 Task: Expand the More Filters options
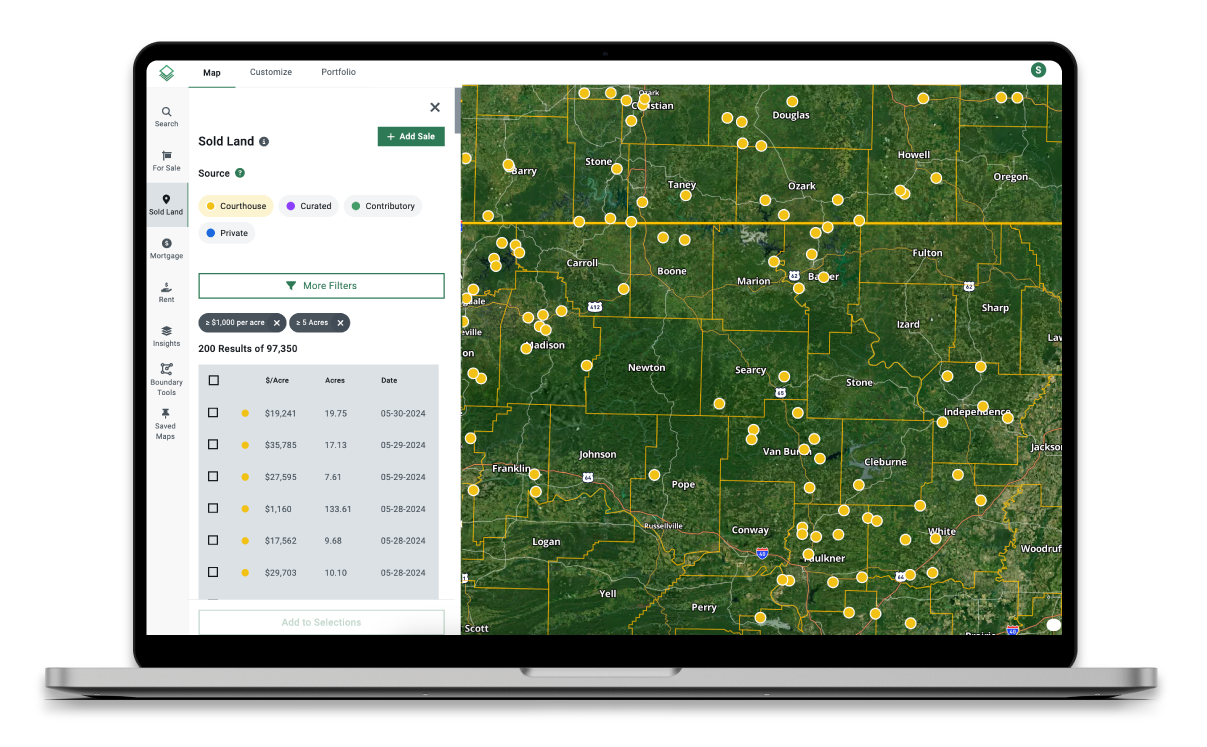(x=321, y=286)
